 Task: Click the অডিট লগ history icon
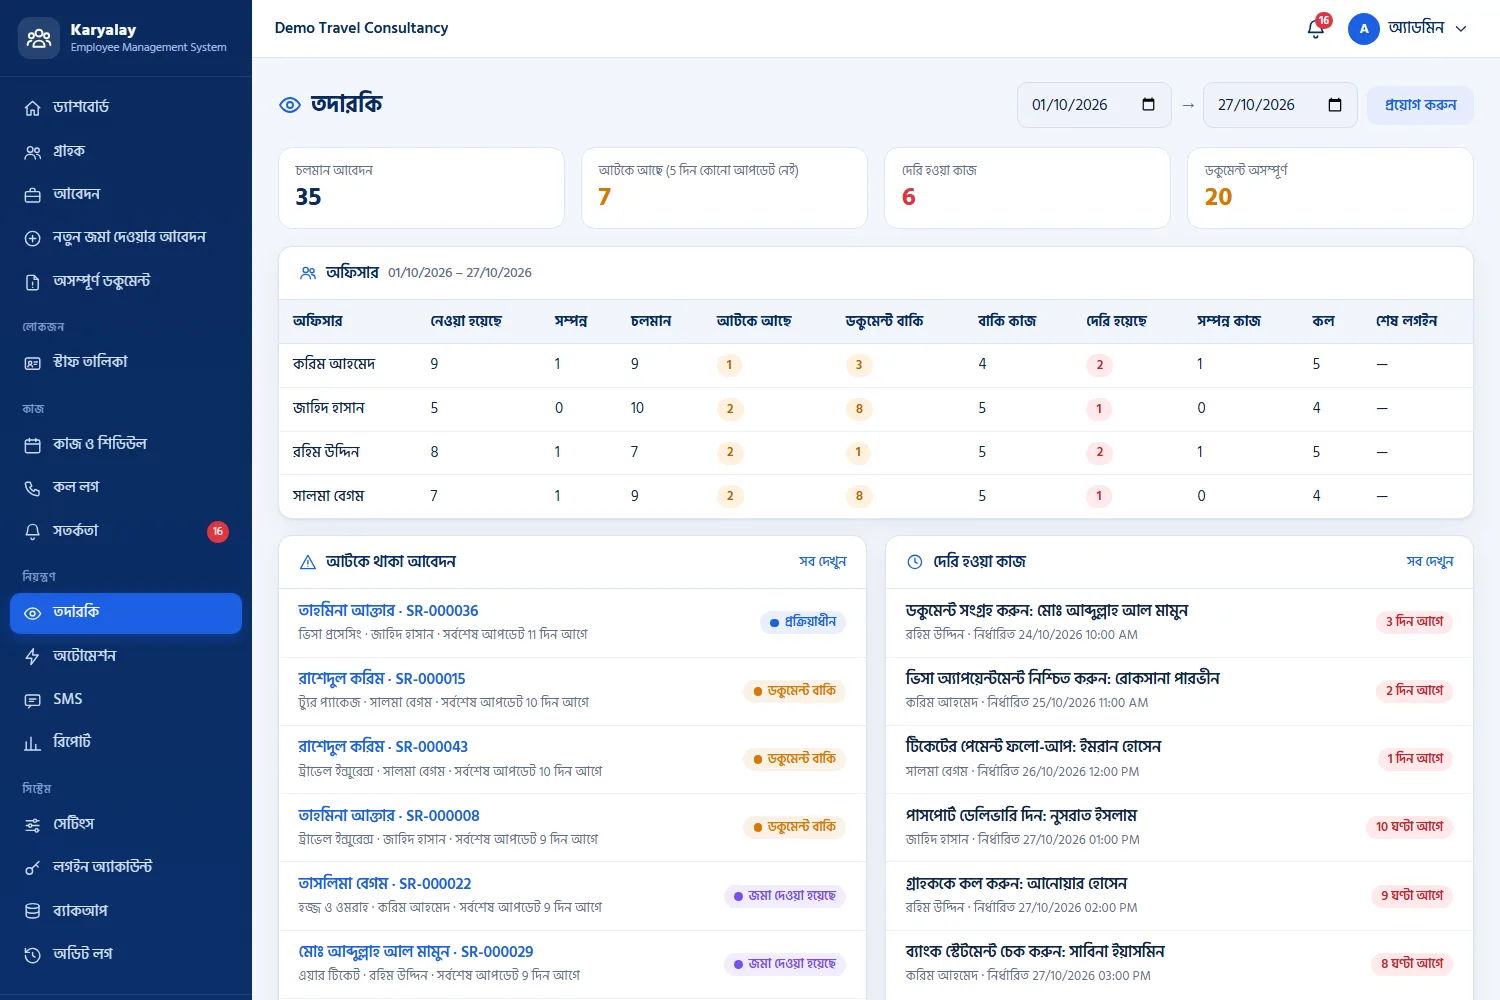pos(33,955)
